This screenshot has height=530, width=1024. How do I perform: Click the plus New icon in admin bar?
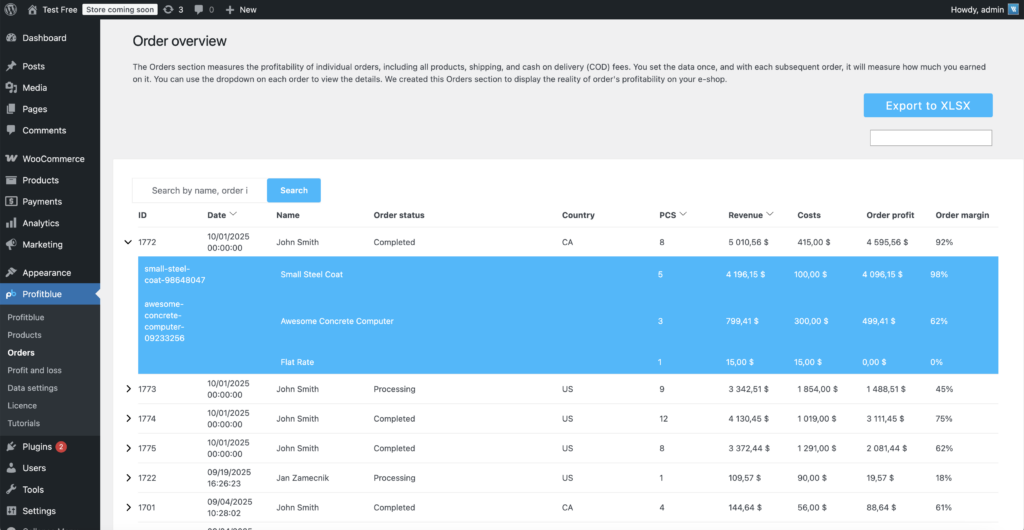tap(230, 9)
